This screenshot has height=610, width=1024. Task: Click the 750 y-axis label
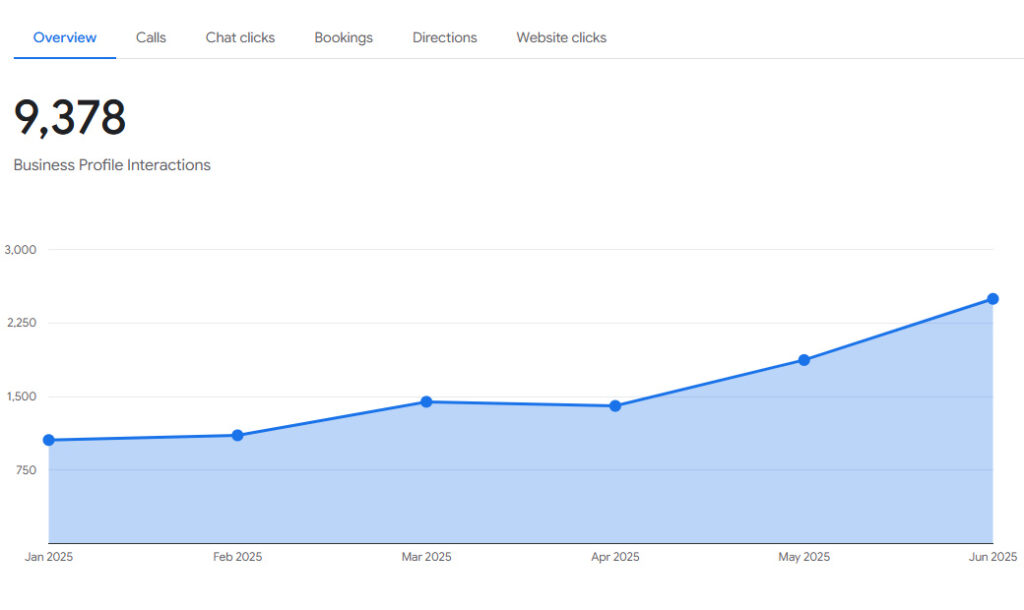(x=25, y=470)
